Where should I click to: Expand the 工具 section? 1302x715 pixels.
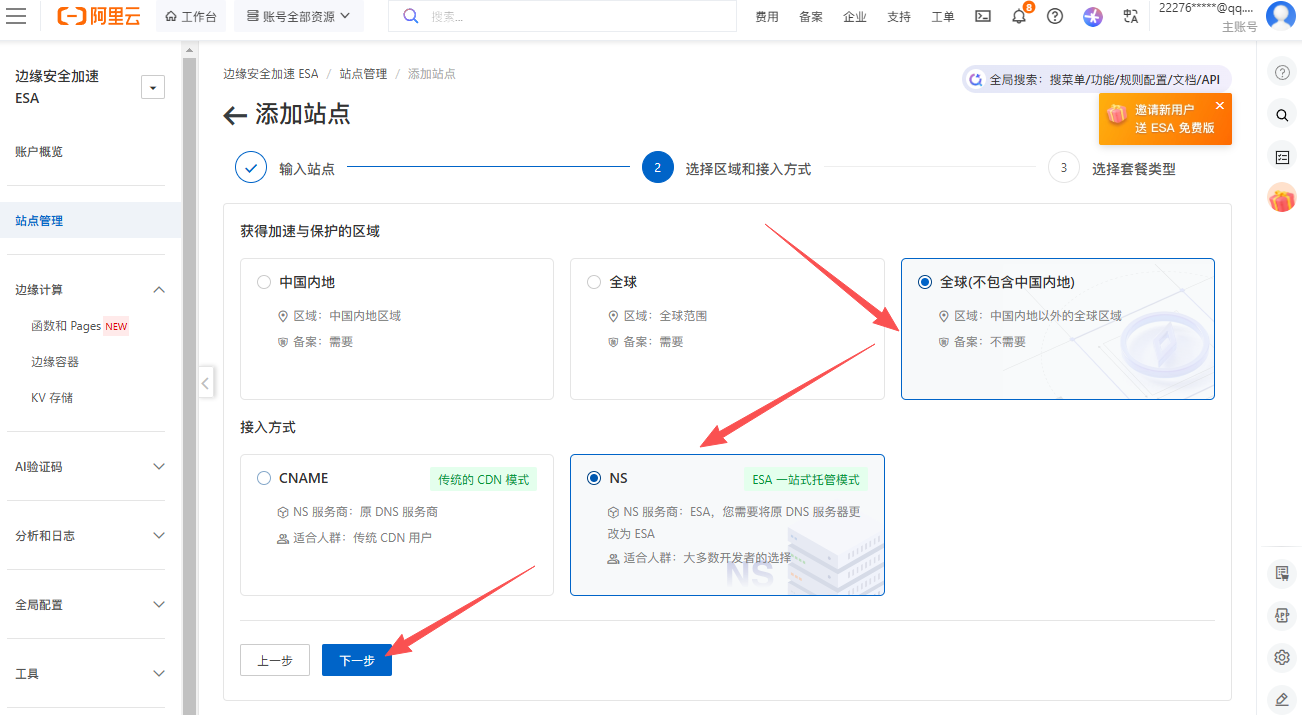[x=158, y=674]
